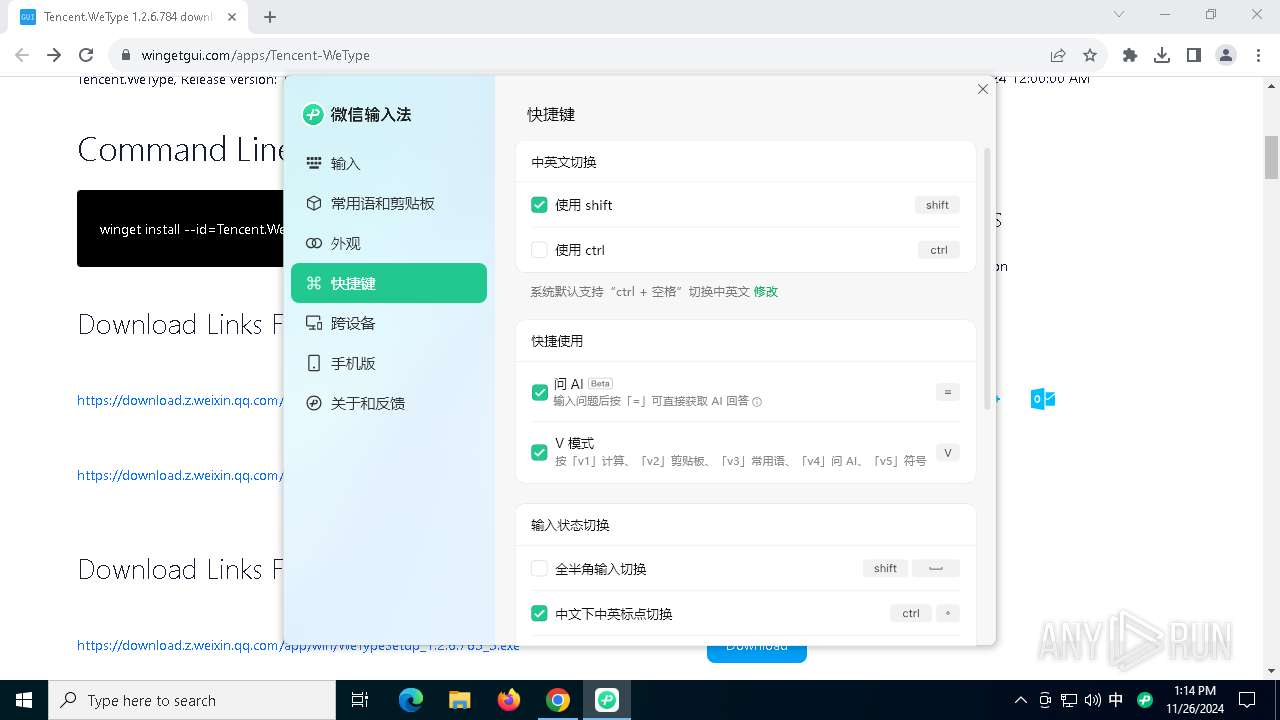1280x720 pixels.
Task: Open the 跨设备 section
Action: pos(388,323)
